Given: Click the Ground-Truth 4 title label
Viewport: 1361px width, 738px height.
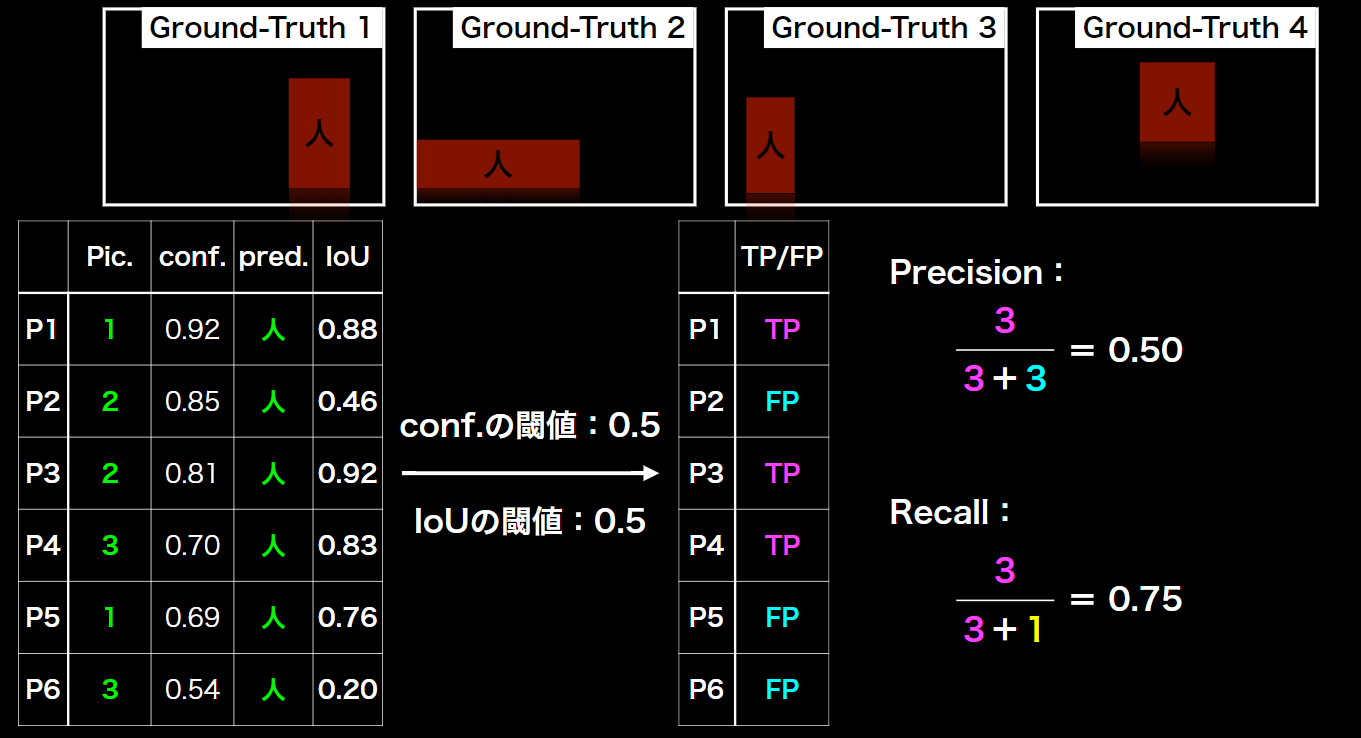Looking at the screenshot, I should coord(1195,28).
